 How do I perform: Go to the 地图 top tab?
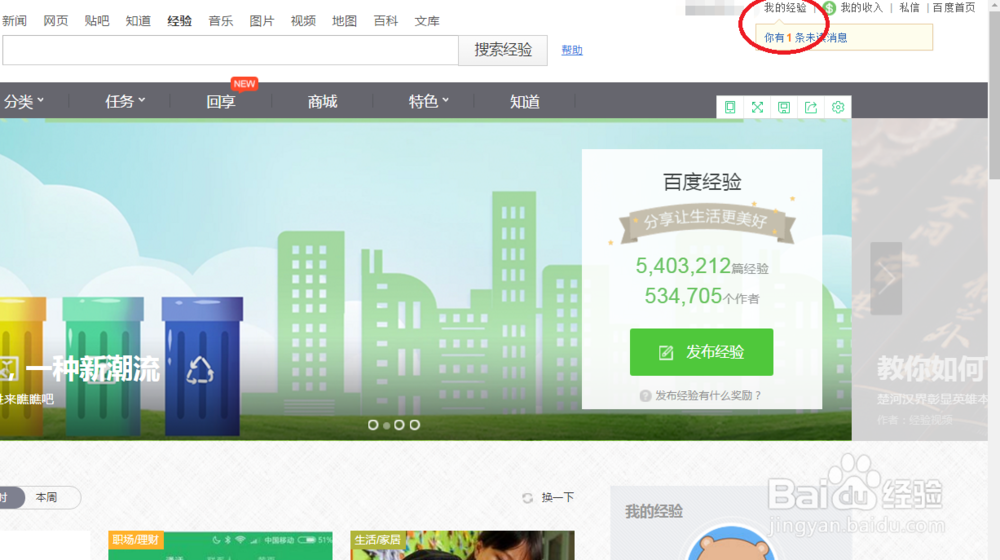click(344, 21)
